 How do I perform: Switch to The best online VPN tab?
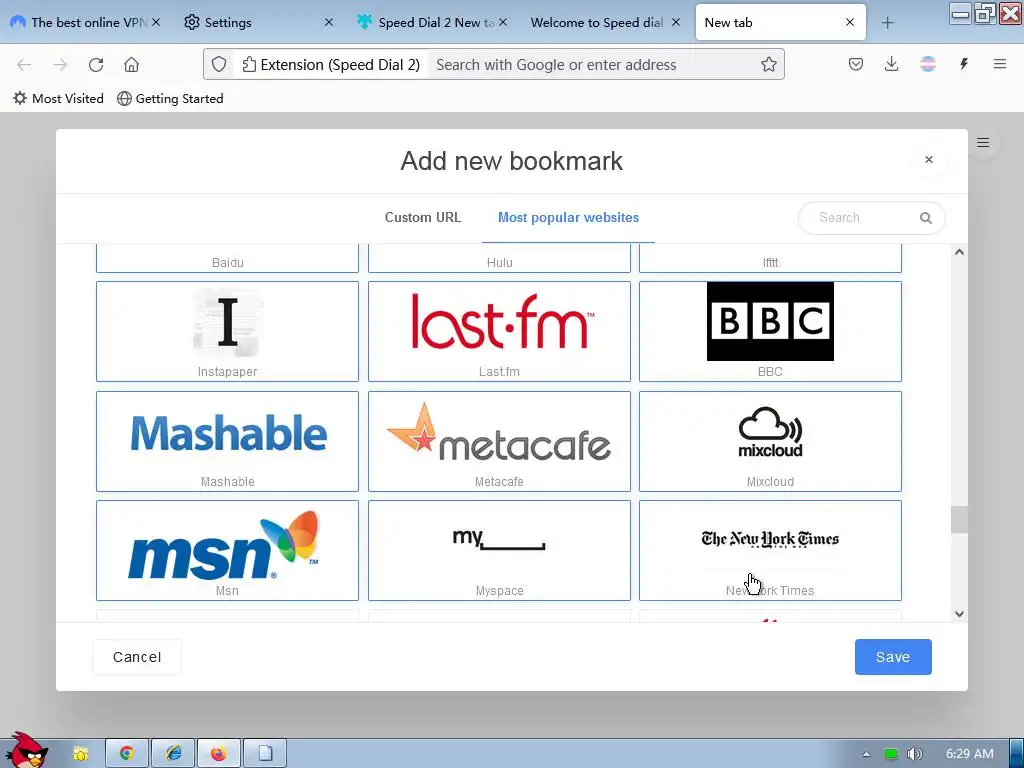pos(85,22)
